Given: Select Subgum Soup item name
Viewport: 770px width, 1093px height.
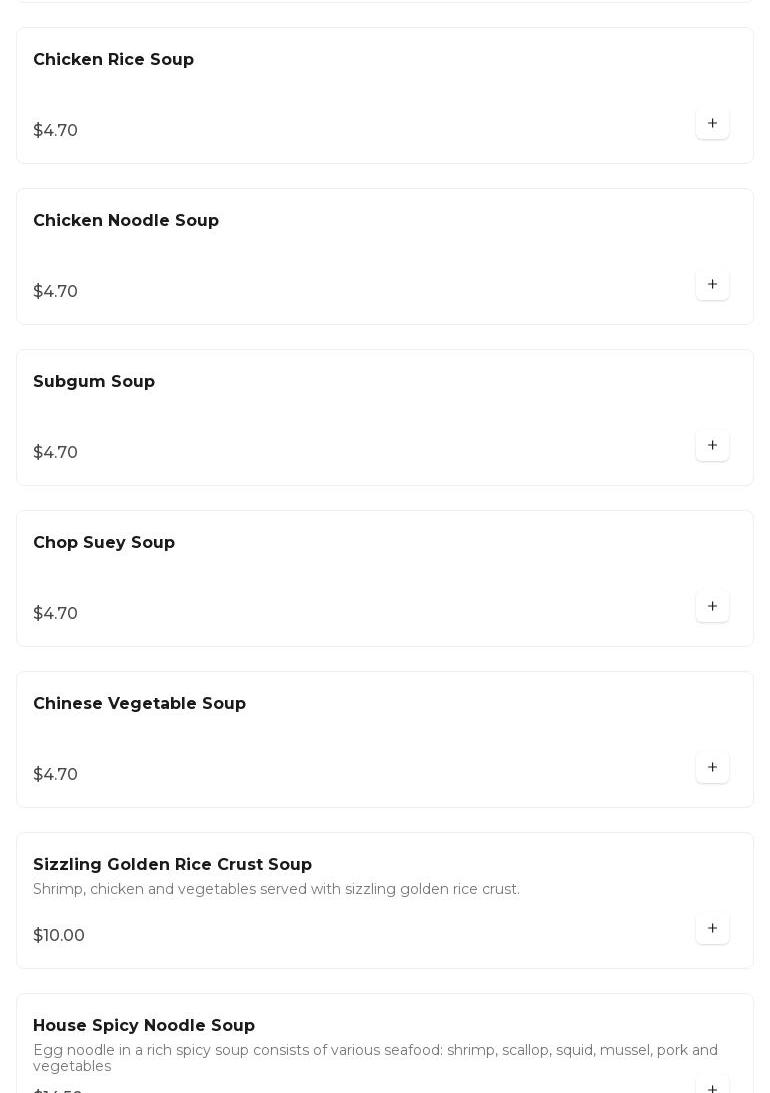Looking at the screenshot, I should pyautogui.click(x=94, y=382).
